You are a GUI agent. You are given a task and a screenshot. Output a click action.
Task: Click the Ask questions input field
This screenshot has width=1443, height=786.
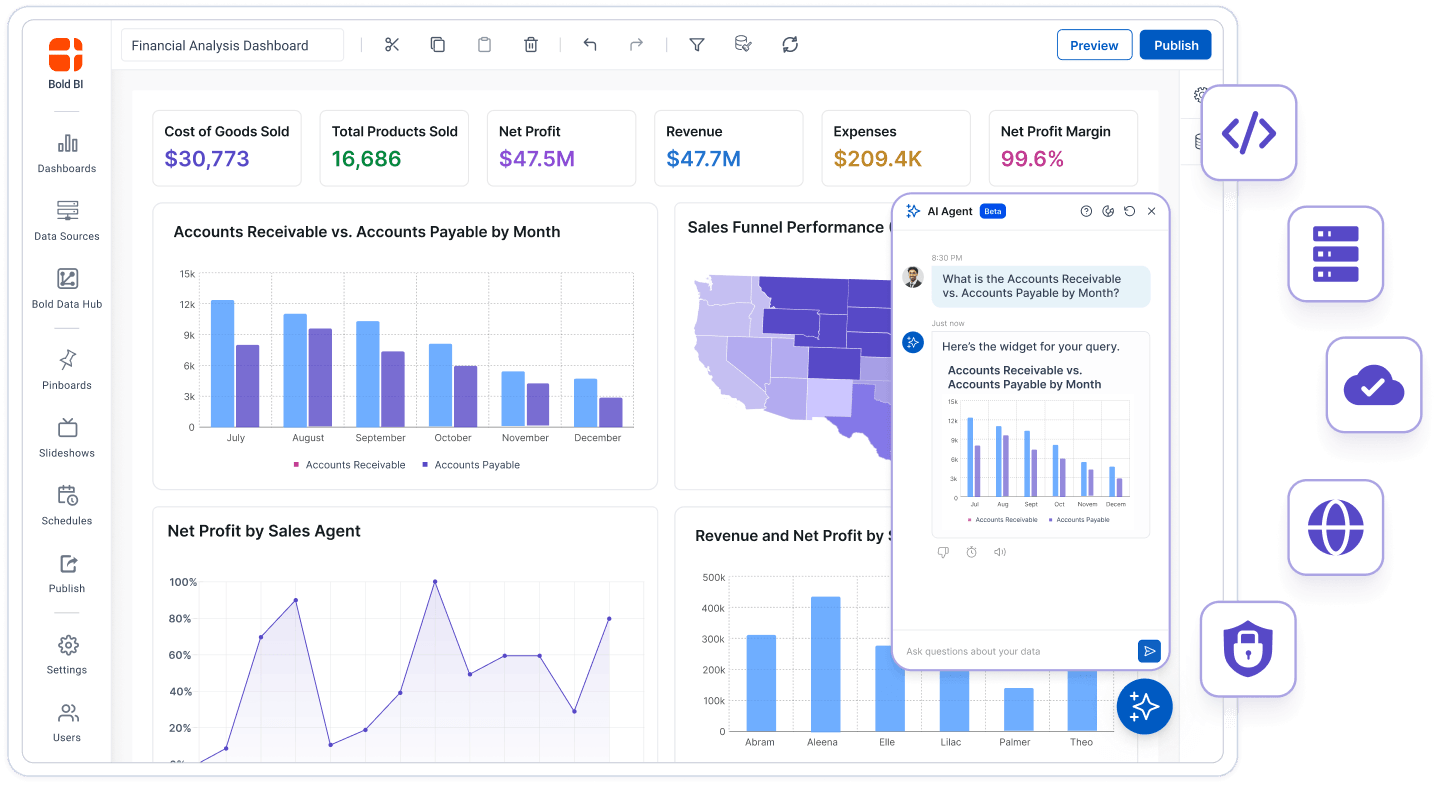1015,651
